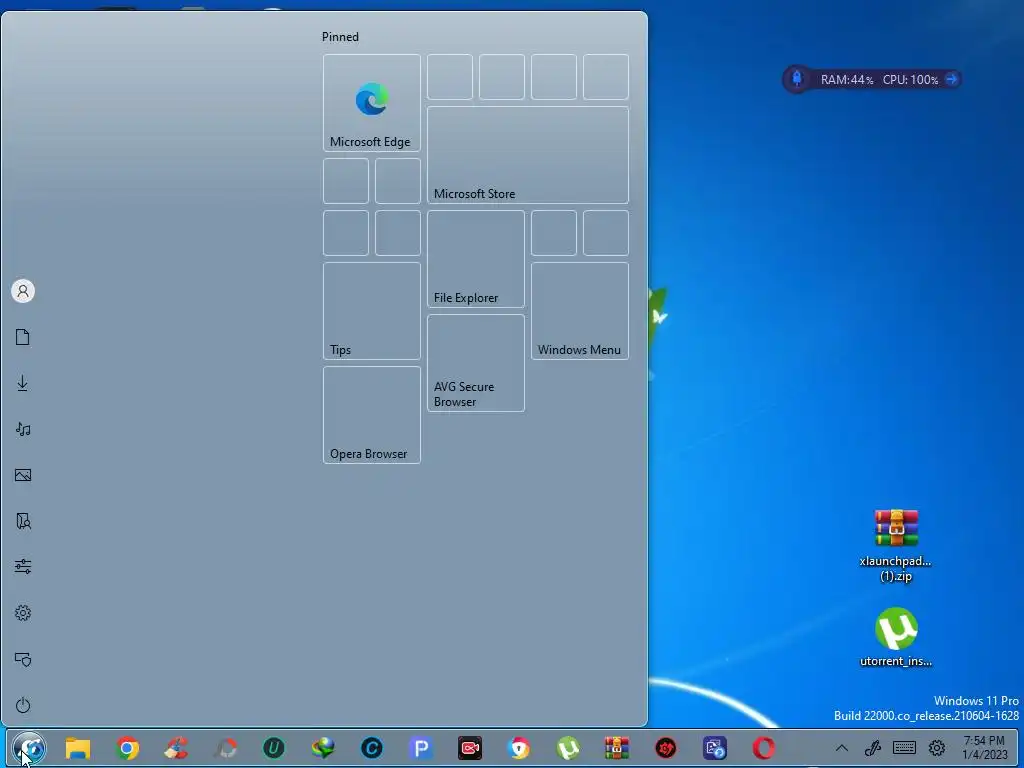This screenshot has height=768, width=1024.
Task: Open the clock showing 7:54 PM
Action: (x=984, y=748)
